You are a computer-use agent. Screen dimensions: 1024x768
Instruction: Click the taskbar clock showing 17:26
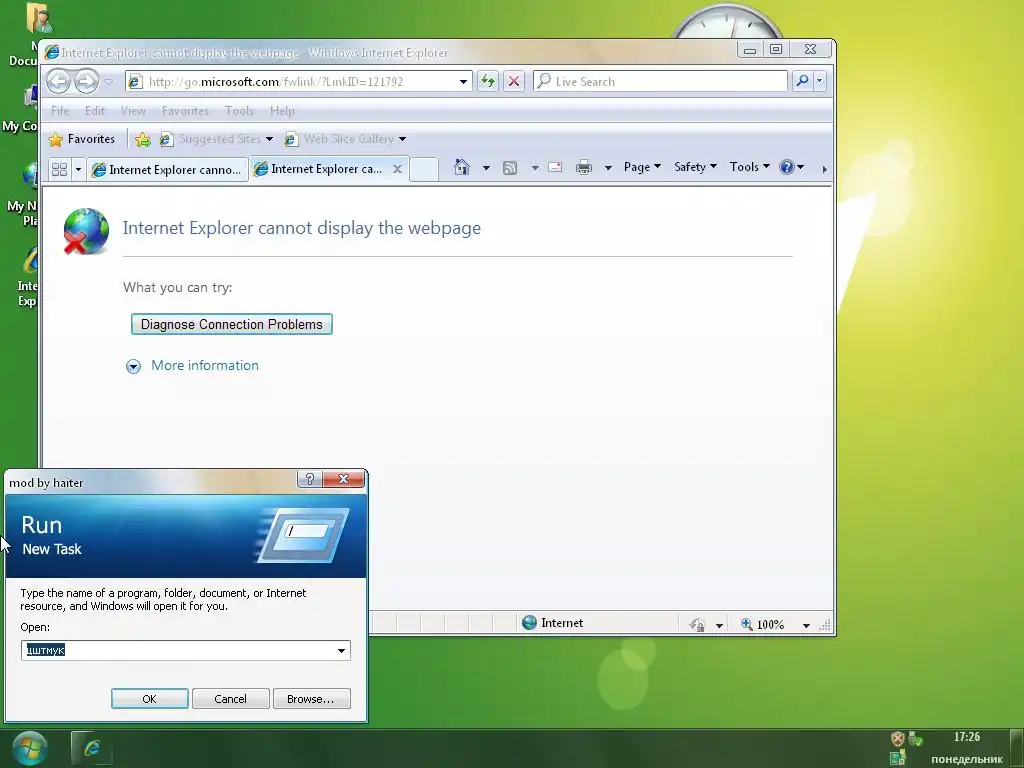click(967, 737)
